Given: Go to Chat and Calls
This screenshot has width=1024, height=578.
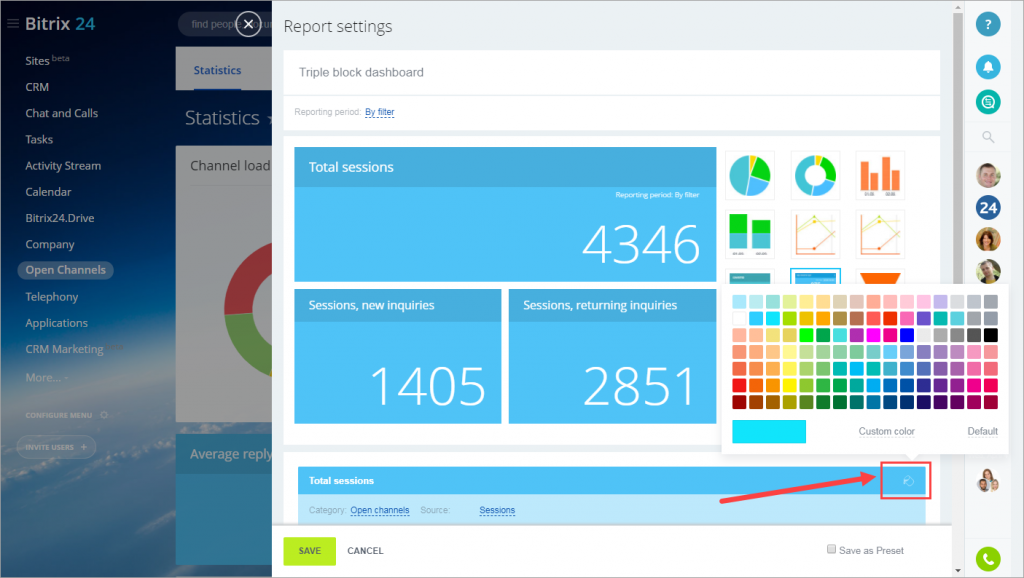Looking at the screenshot, I should point(61,113).
